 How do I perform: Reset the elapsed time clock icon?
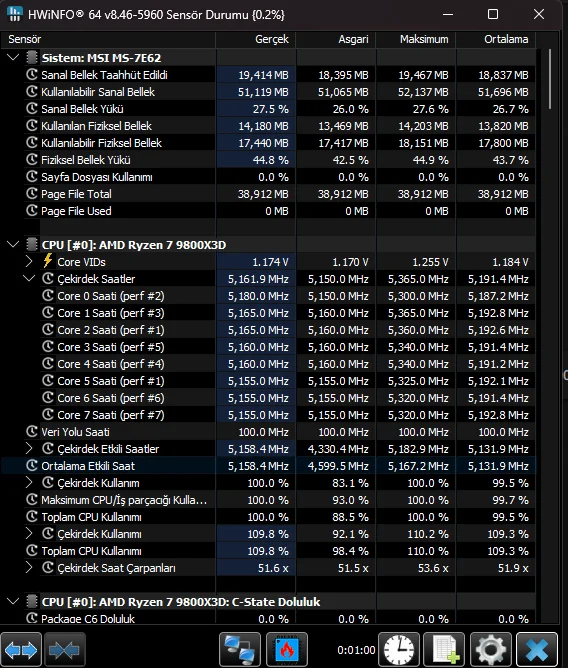pos(399,650)
